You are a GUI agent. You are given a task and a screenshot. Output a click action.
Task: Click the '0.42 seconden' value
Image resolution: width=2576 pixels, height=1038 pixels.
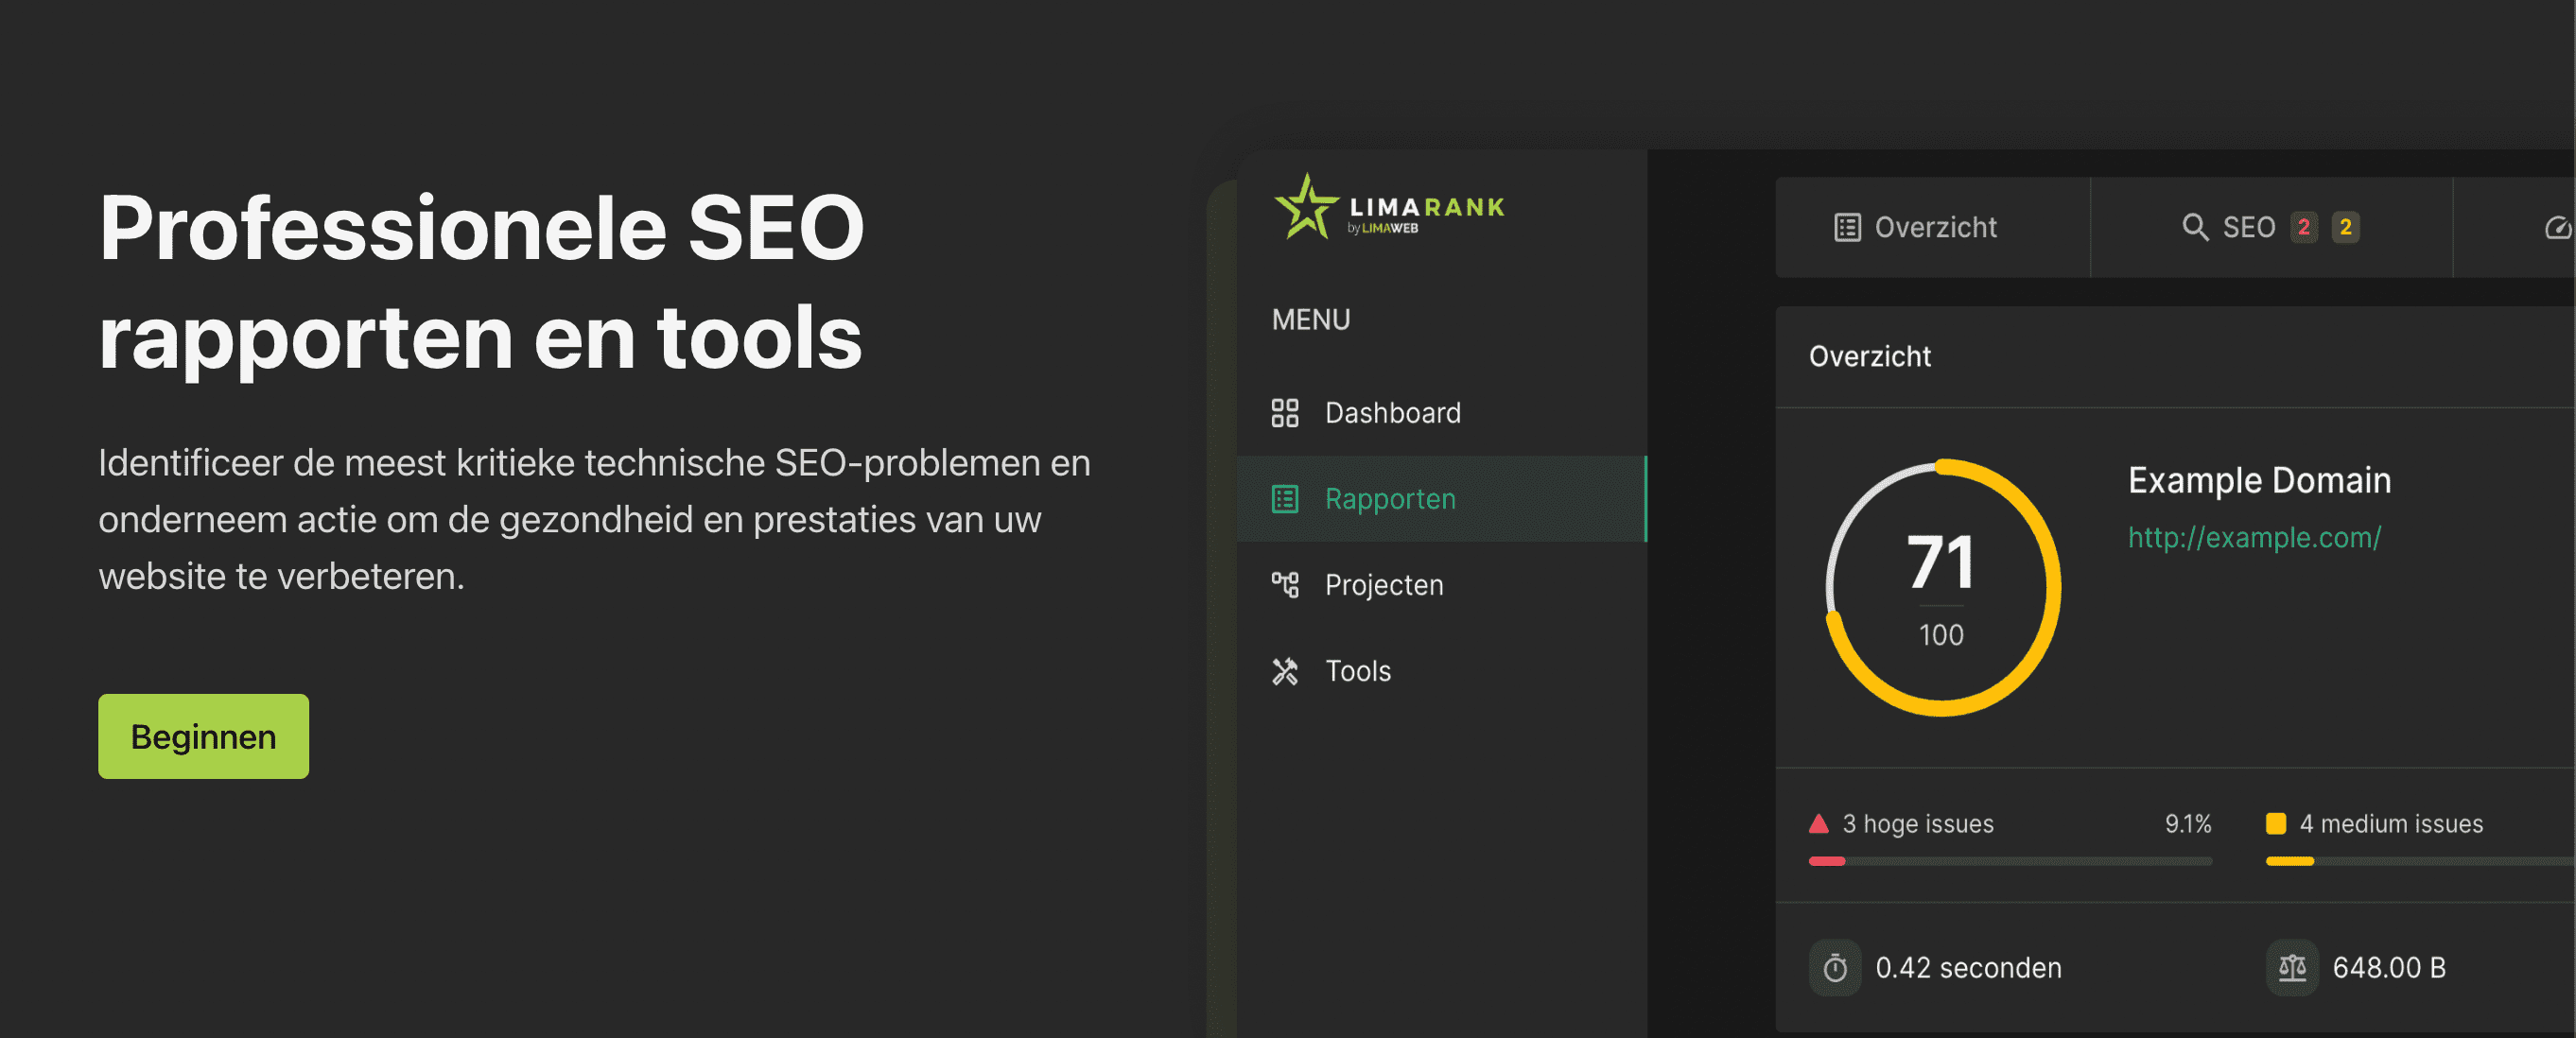tap(1968, 968)
